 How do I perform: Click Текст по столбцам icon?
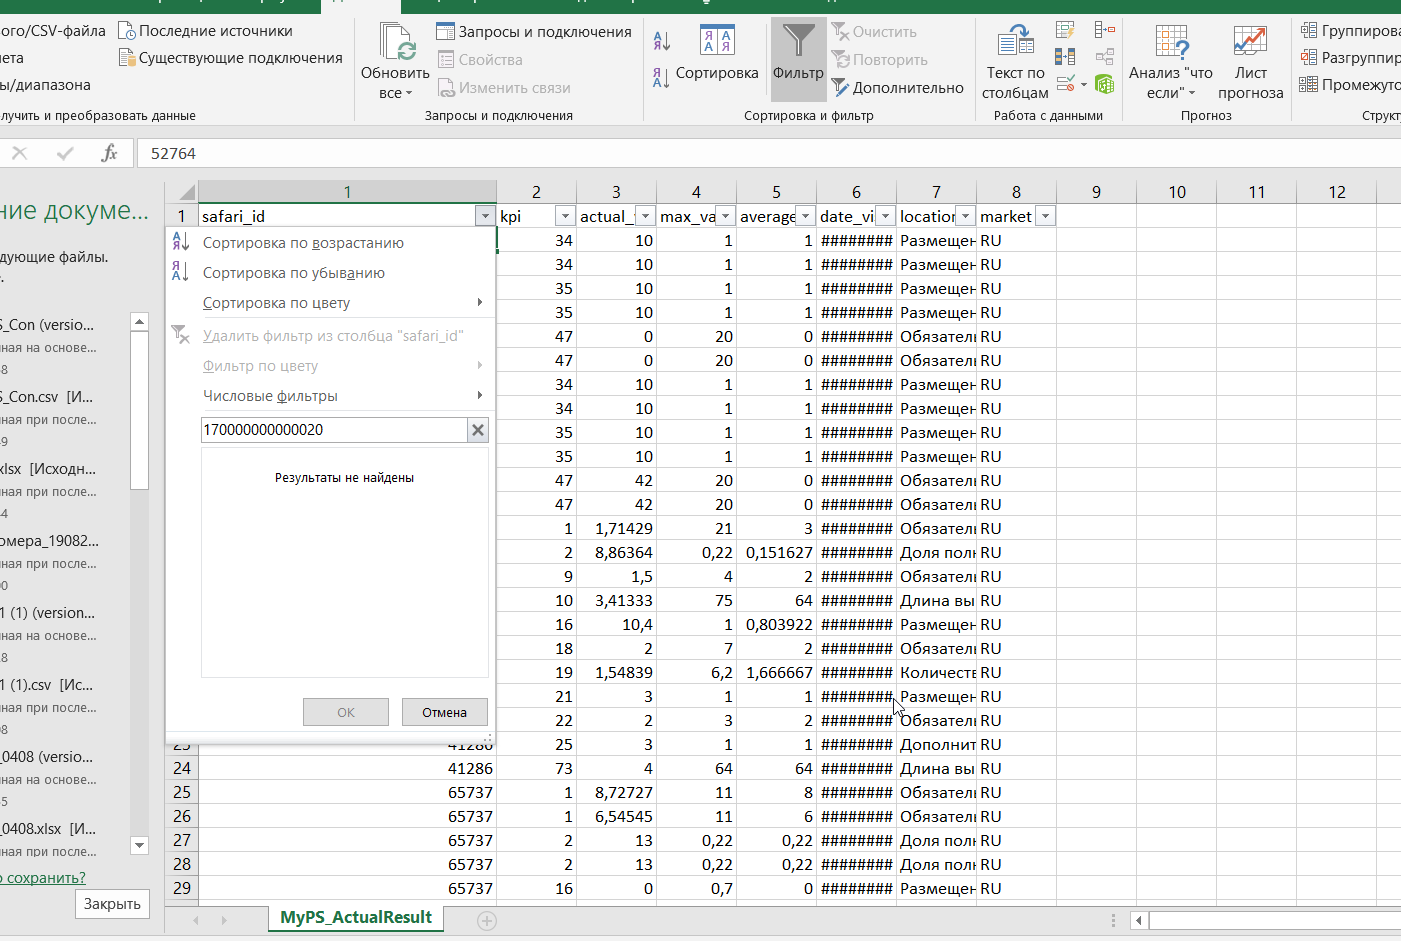(1016, 41)
